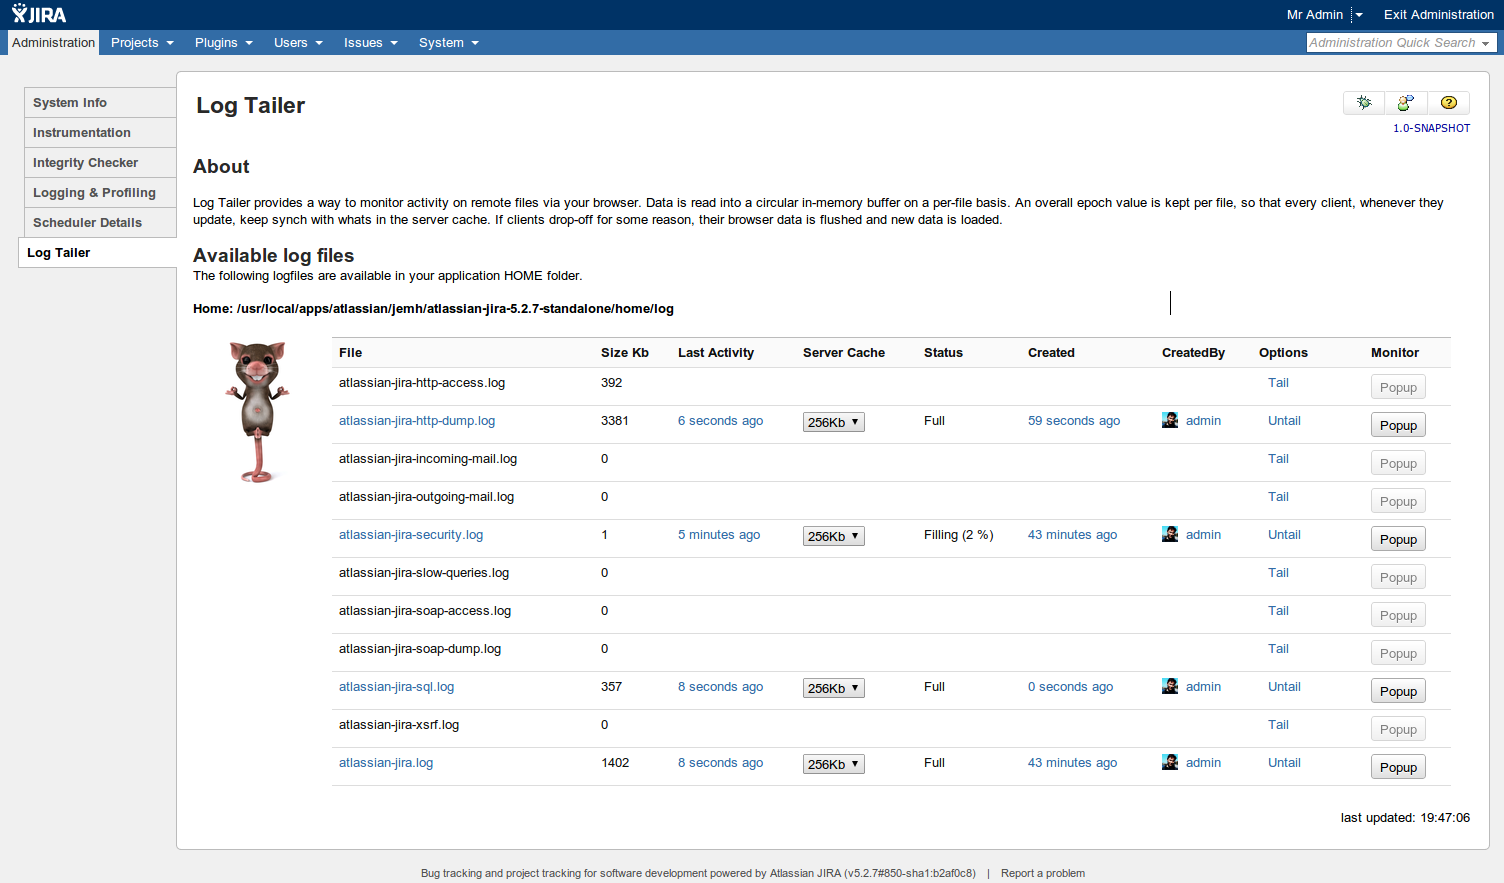This screenshot has height=883, width=1504.
Task: Click admin avatar in sql.log row
Action: click(x=1170, y=686)
